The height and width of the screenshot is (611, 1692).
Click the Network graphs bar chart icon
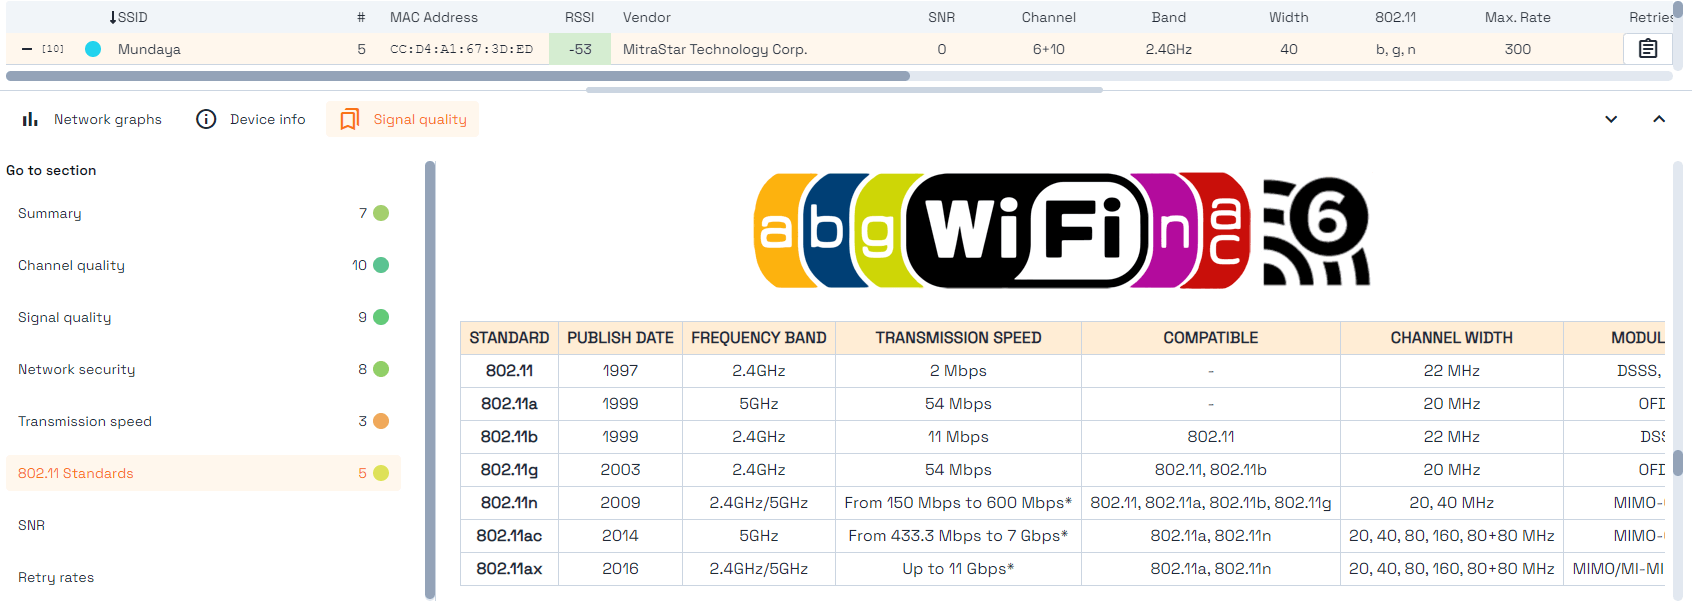[x=30, y=119]
